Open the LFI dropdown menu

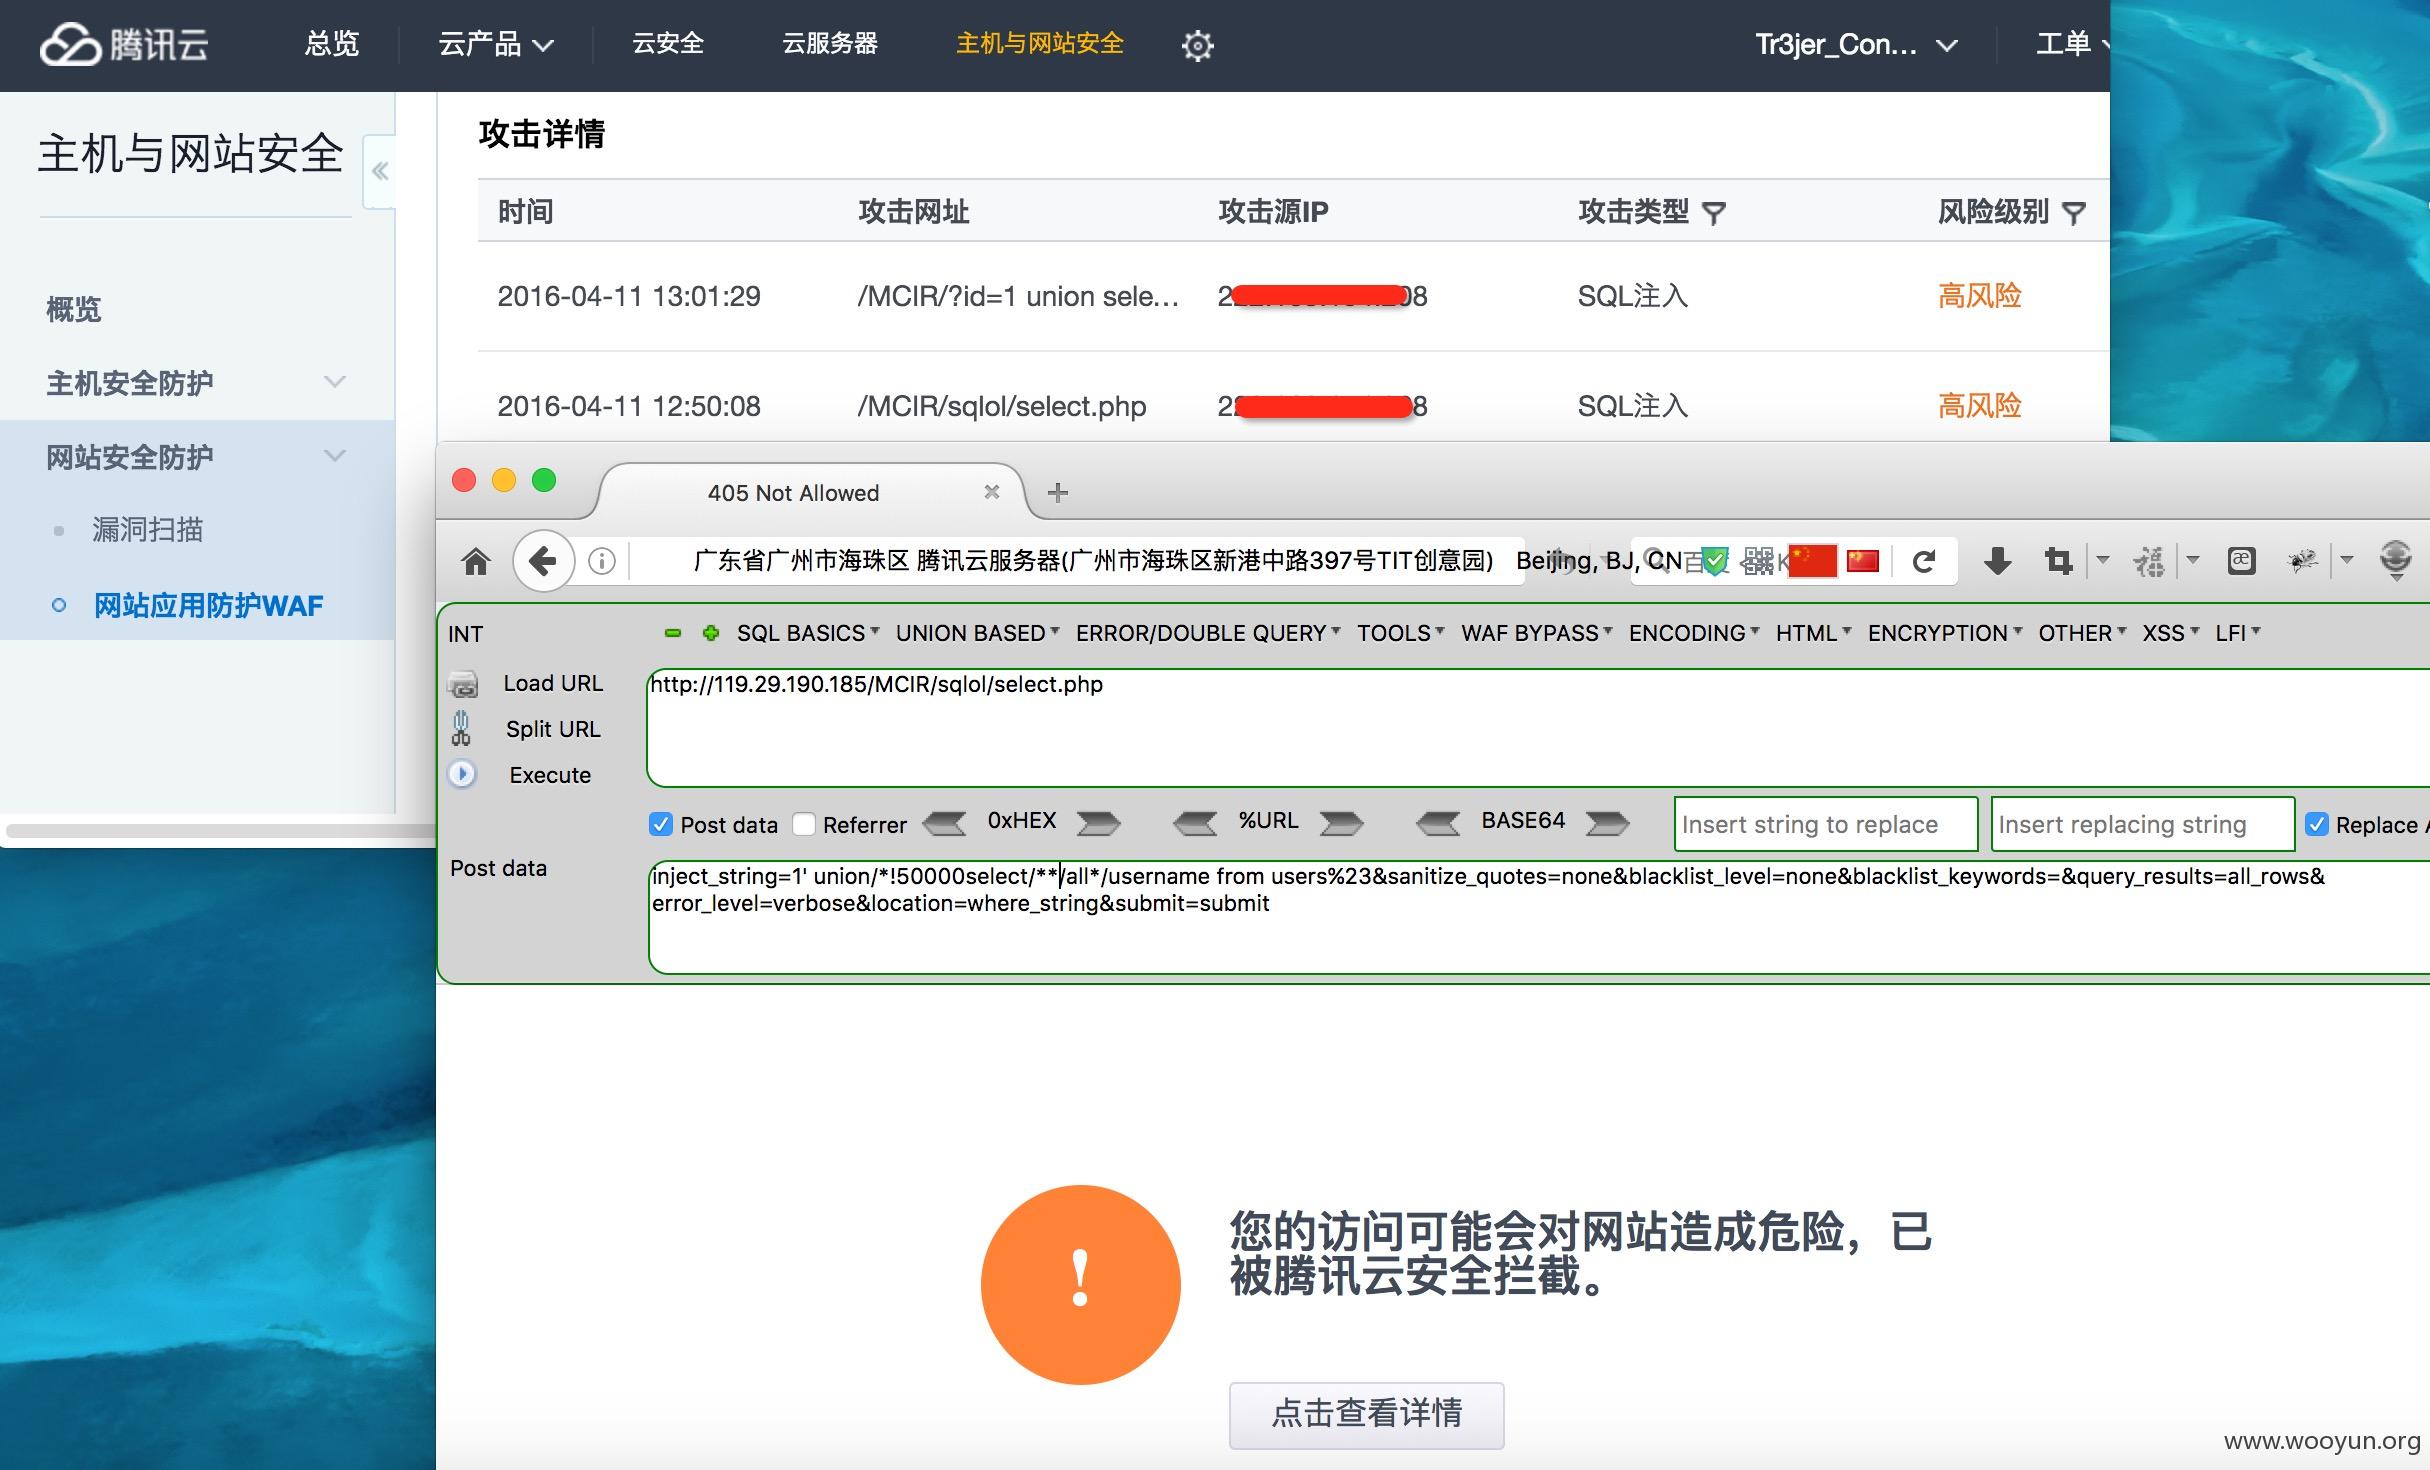coord(2237,633)
